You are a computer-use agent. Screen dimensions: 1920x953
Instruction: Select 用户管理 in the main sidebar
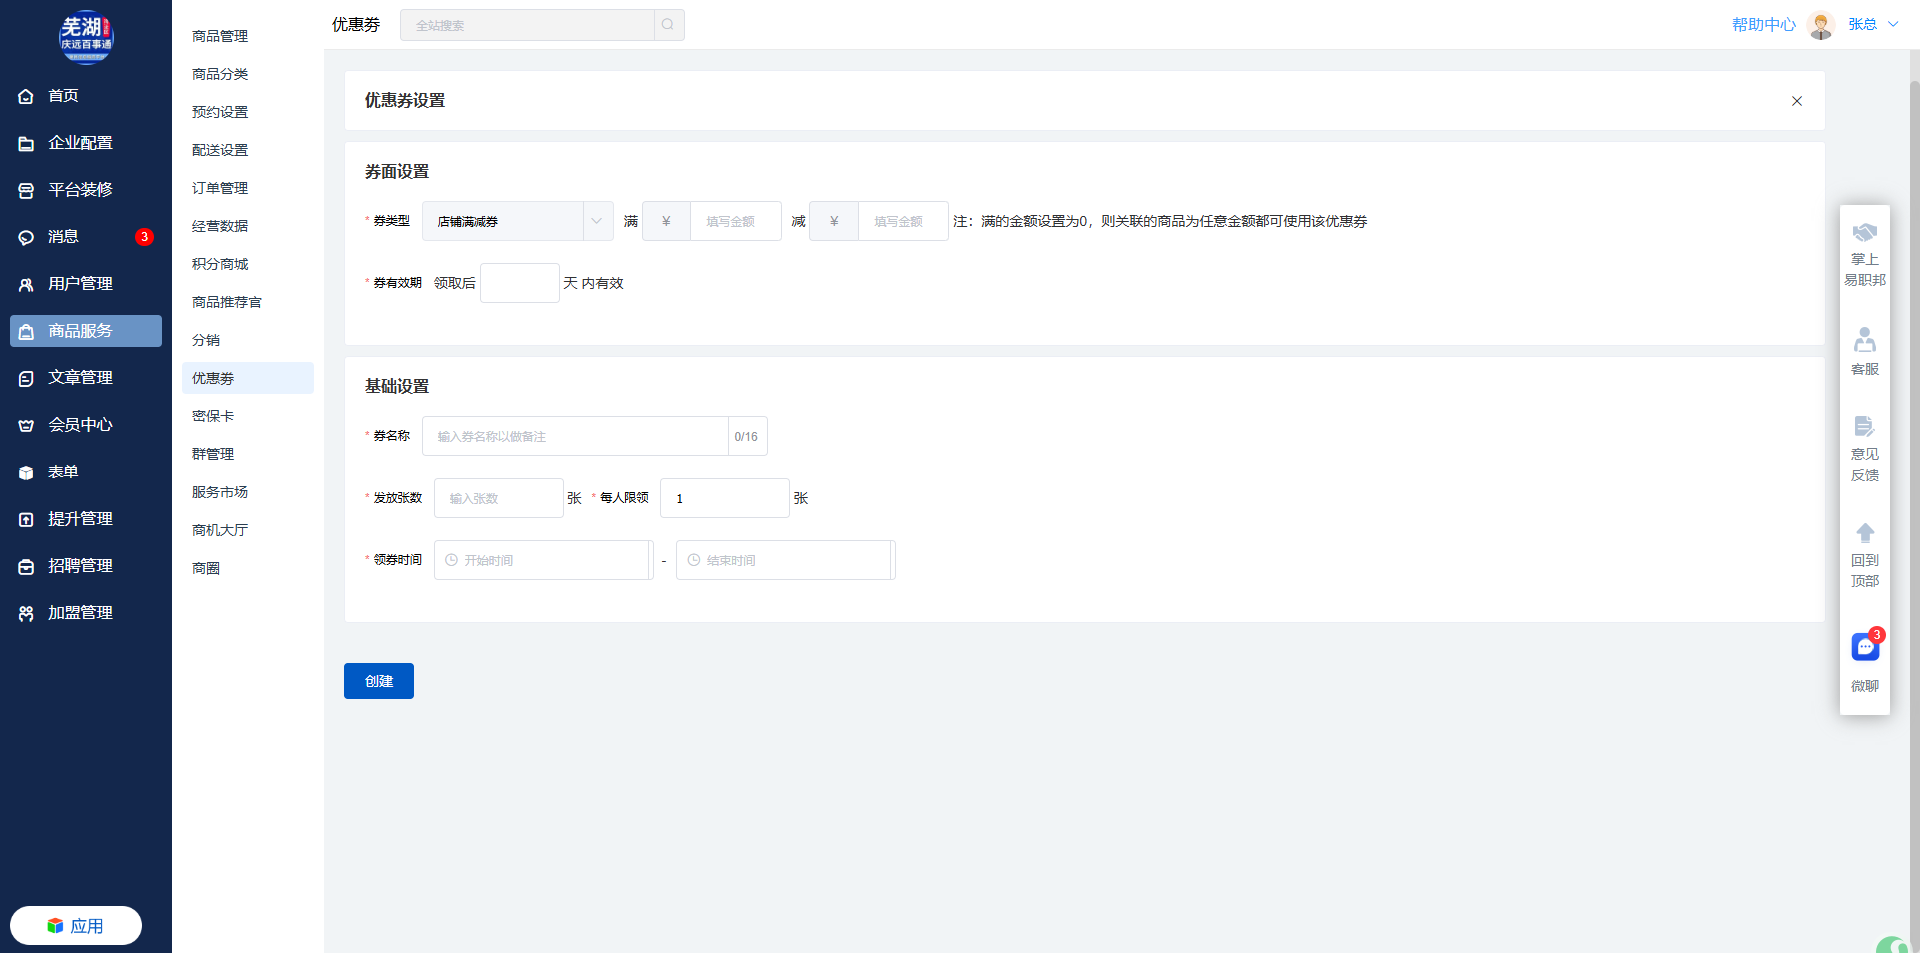[80, 284]
